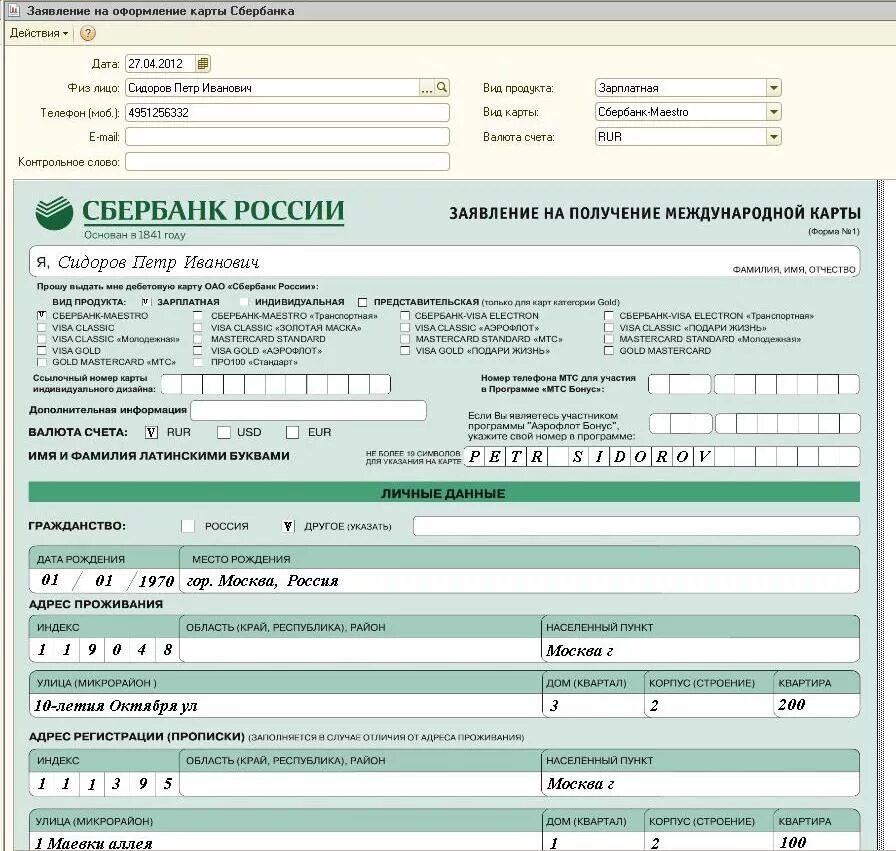Click the Дополнительная информация field
The image size is (896, 851).
(x=309, y=410)
